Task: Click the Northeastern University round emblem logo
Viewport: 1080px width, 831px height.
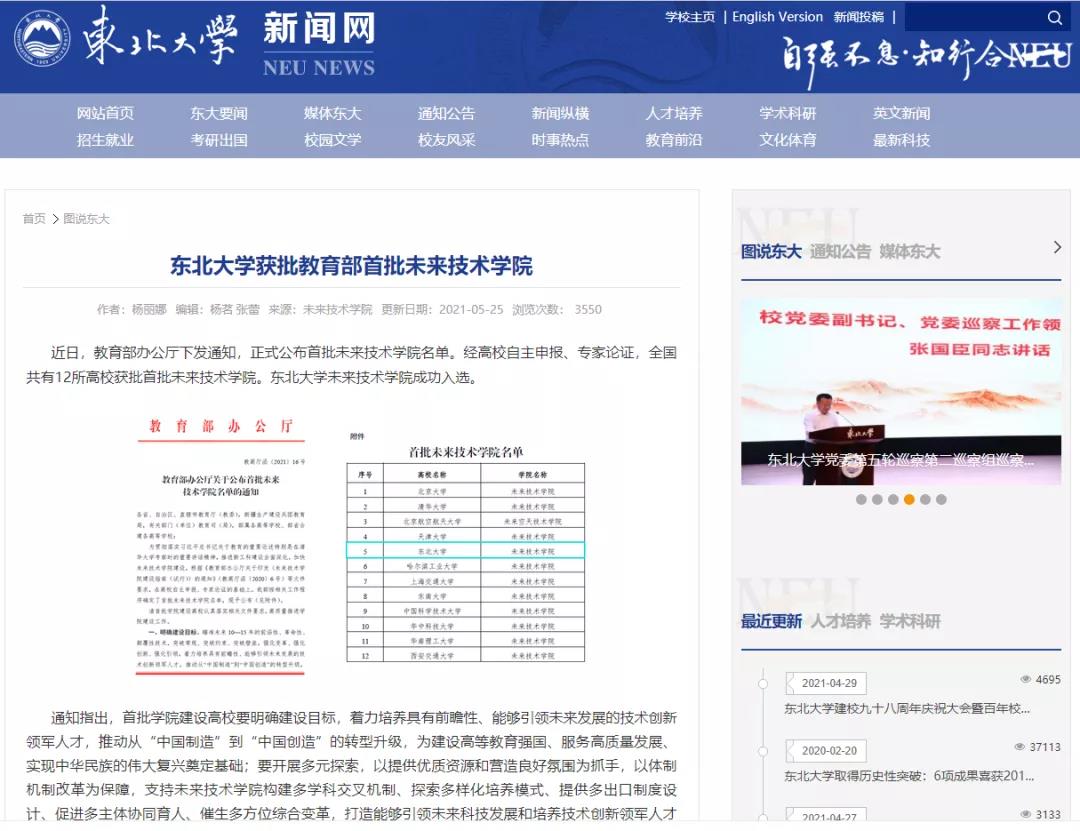Action: coord(42,39)
